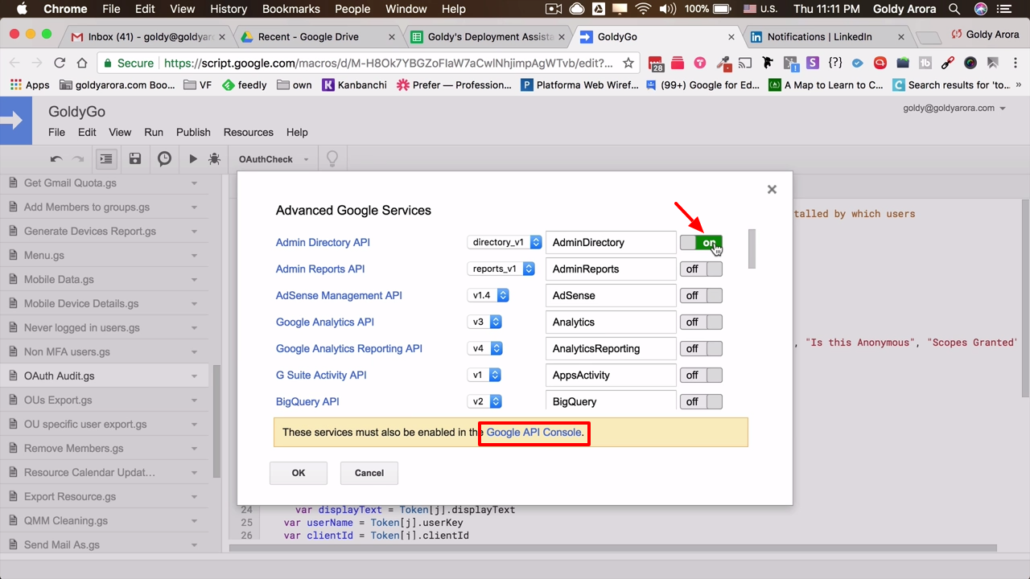Open macOS Spotlight search icon
Screen dimensions: 1030x579
tap(954, 9)
